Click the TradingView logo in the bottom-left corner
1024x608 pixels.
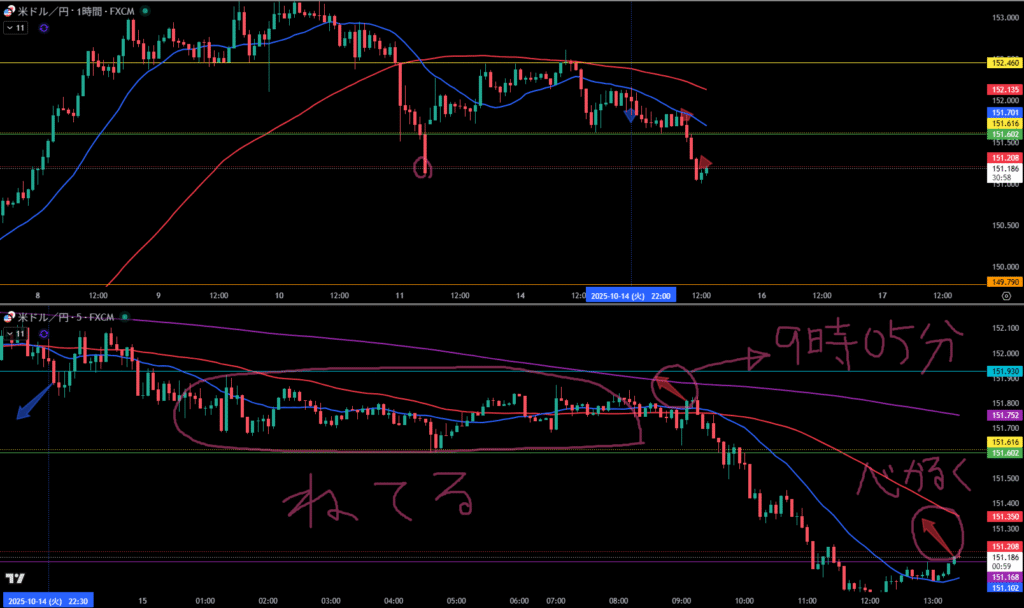pos(14,579)
